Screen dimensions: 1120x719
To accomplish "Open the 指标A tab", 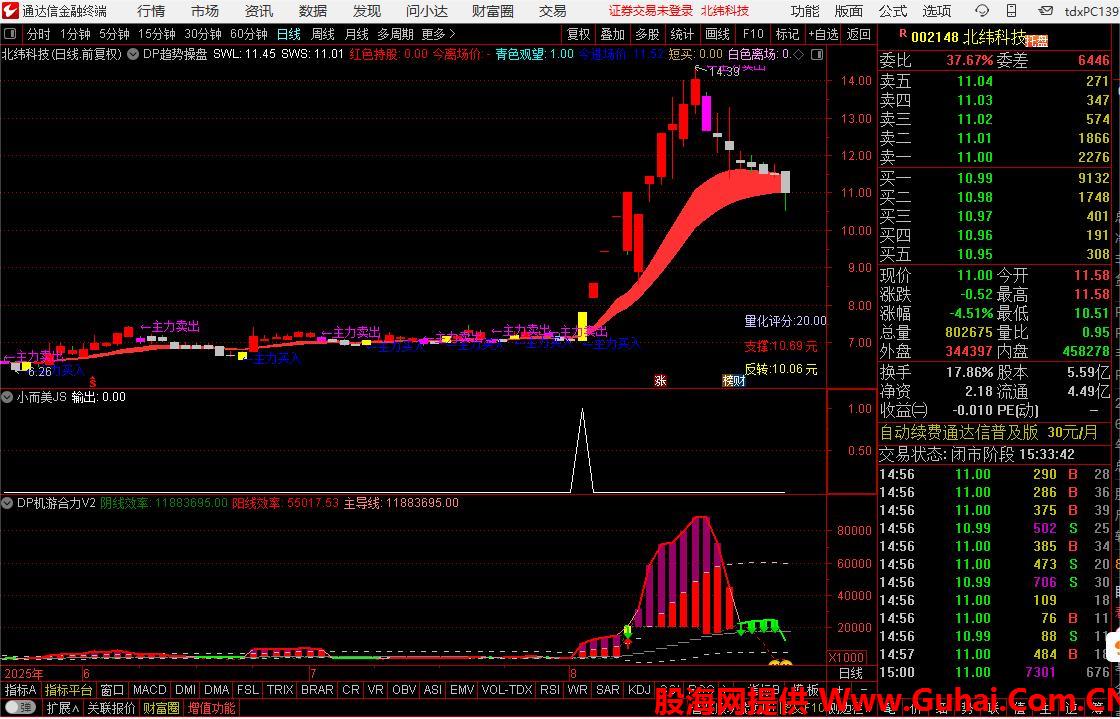I will click(21, 690).
